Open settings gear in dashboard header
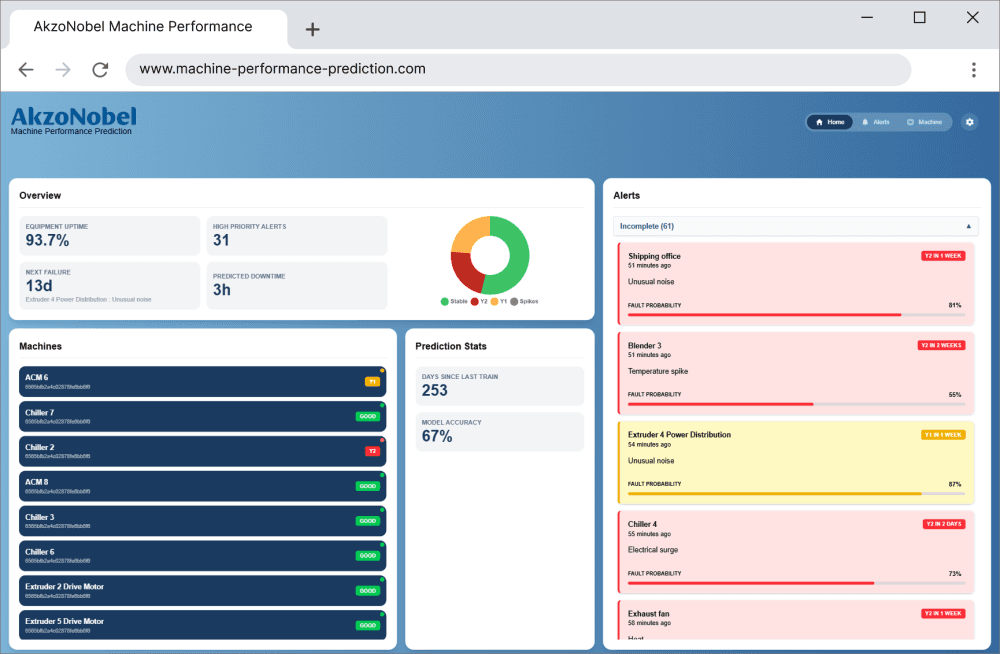Screen dimensions: 1000x654 pyautogui.click(x=969, y=122)
